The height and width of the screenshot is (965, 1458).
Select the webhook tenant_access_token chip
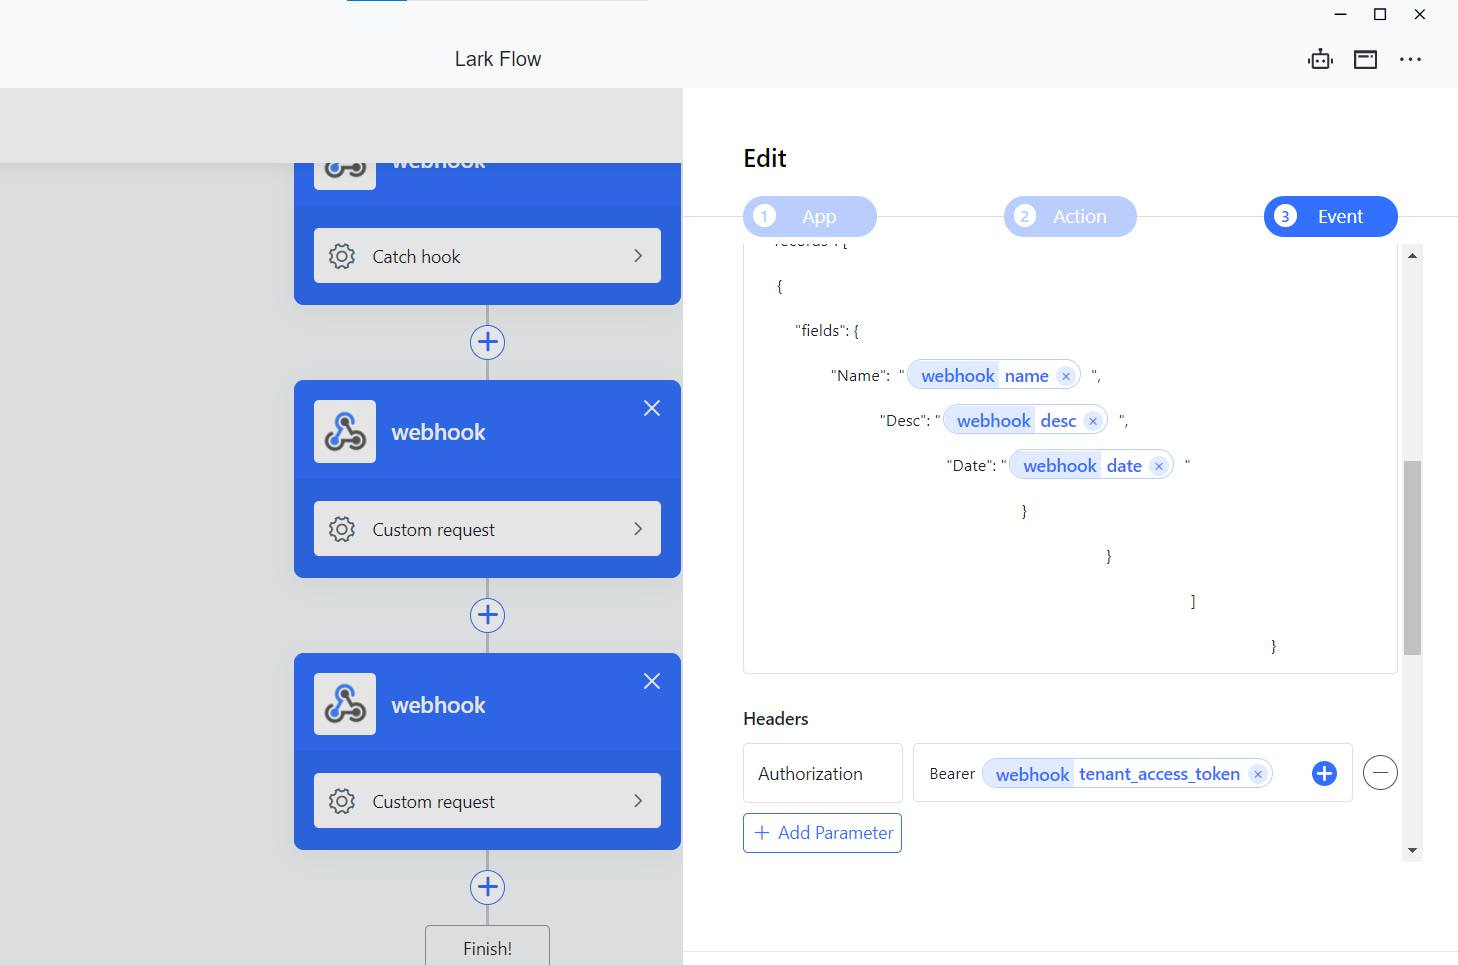[x=1127, y=774]
